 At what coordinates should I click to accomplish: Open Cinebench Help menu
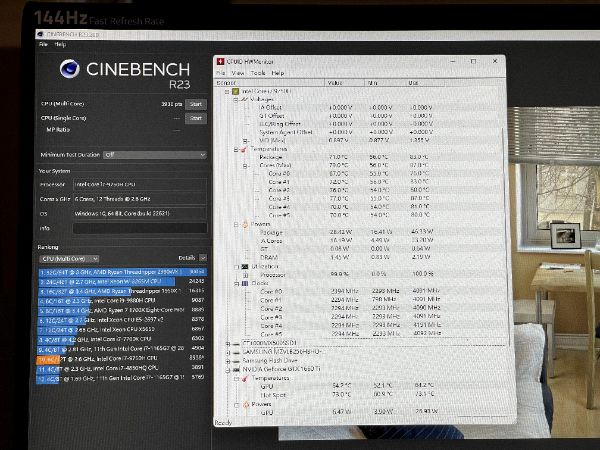click(x=60, y=44)
